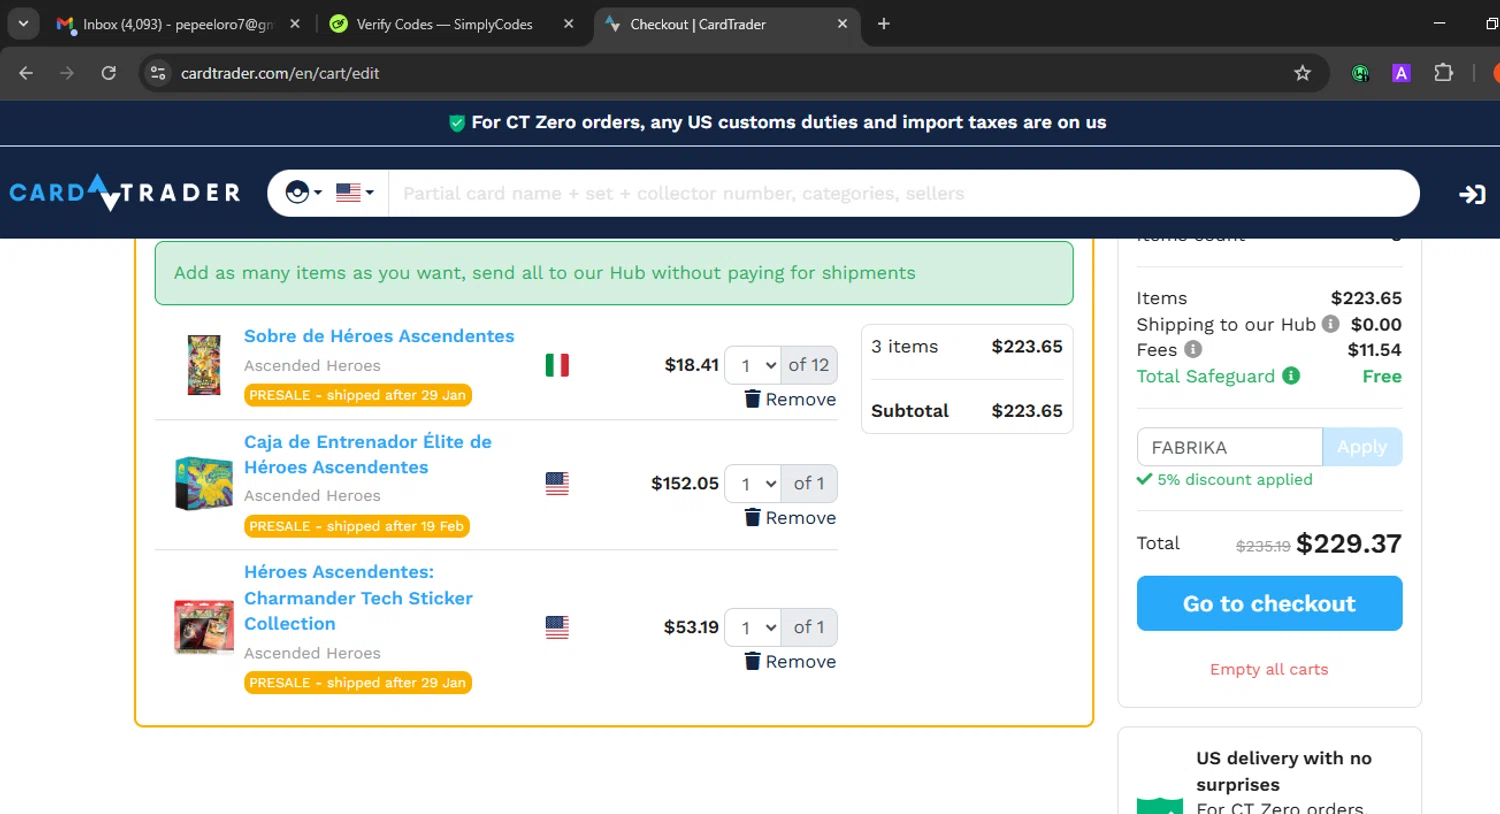
Task: Go back to the previous page
Action: 26,73
